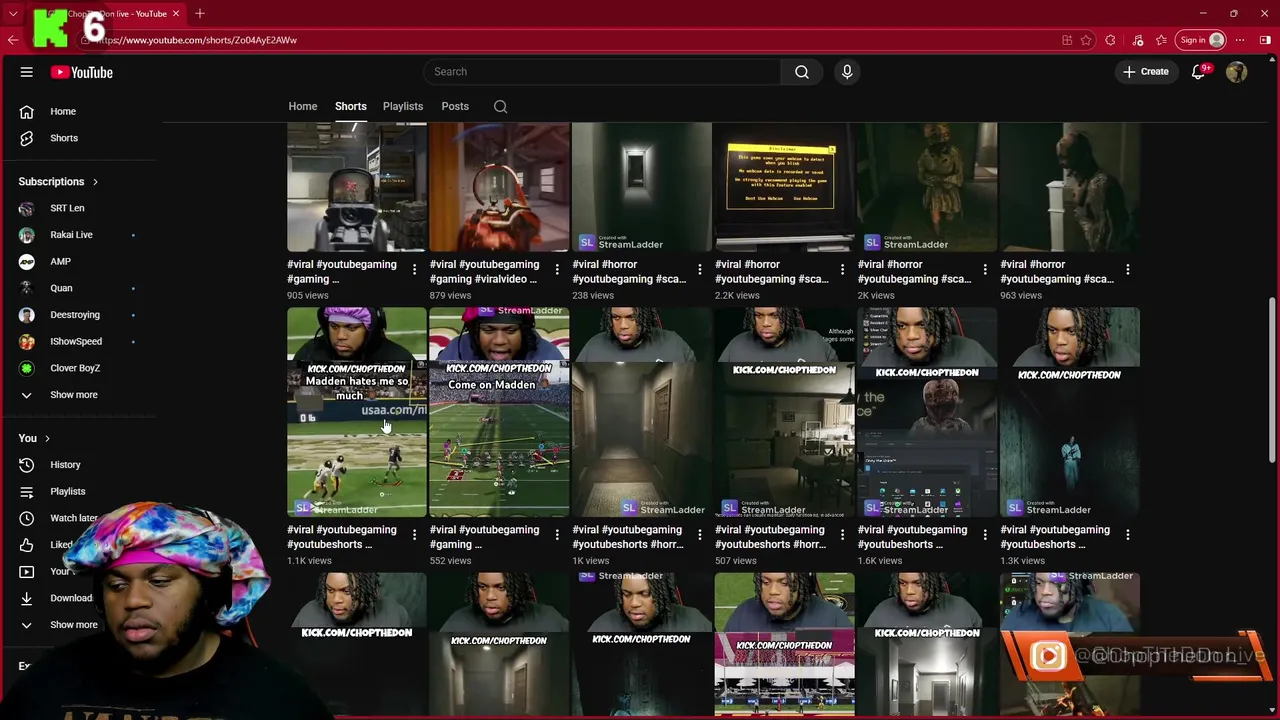
Task: Expand the Subscriptions section header
Action: [x=58, y=182]
